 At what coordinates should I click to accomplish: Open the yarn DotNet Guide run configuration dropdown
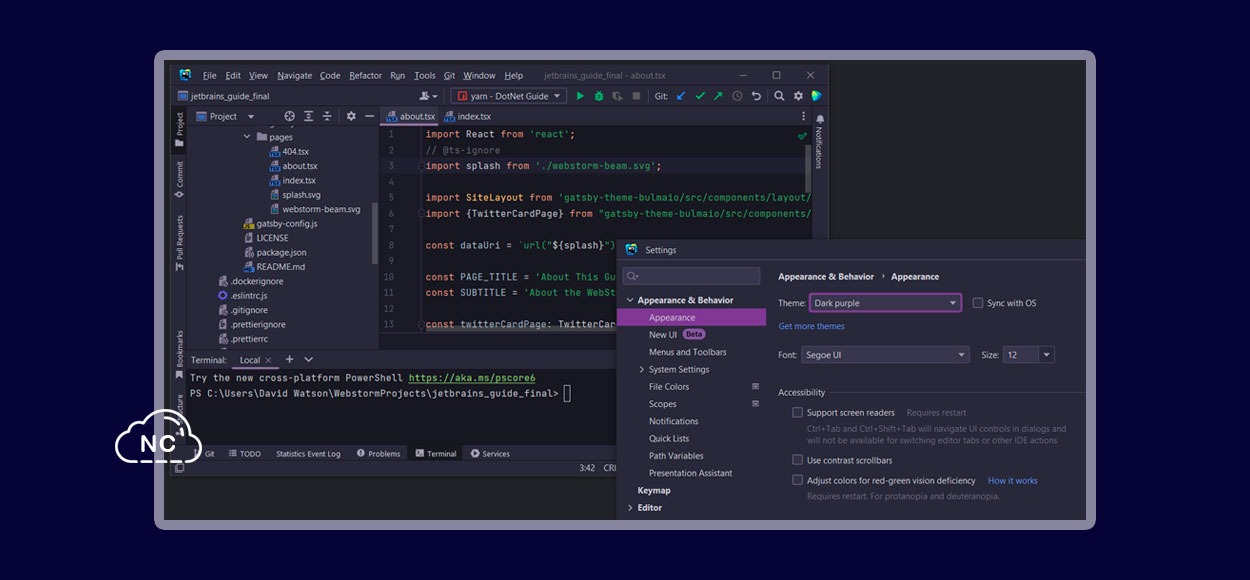point(508,96)
